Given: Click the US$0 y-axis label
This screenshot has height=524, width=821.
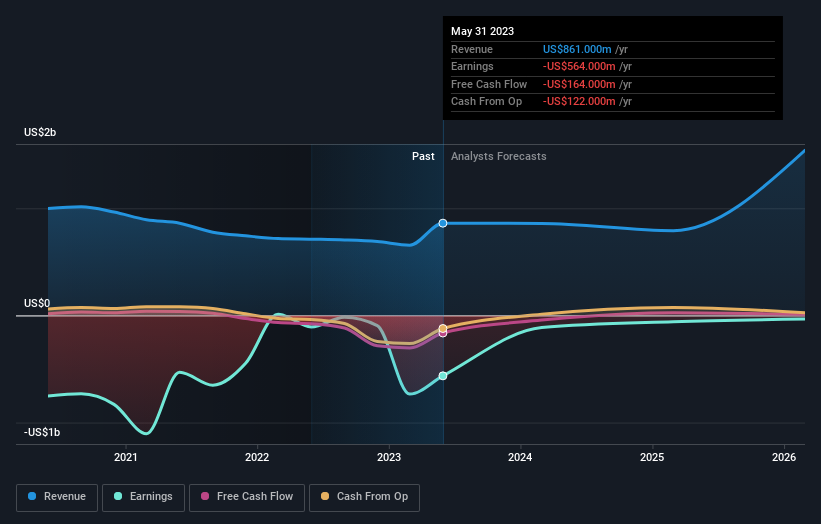Looking at the screenshot, I should pos(37,304).
